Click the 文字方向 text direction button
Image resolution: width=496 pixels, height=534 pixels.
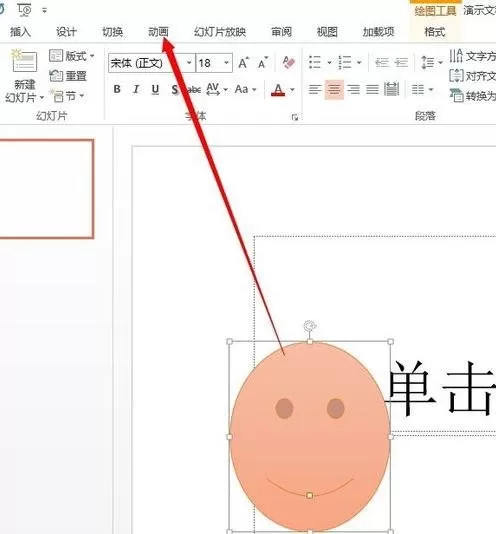(x=472, y=56)
